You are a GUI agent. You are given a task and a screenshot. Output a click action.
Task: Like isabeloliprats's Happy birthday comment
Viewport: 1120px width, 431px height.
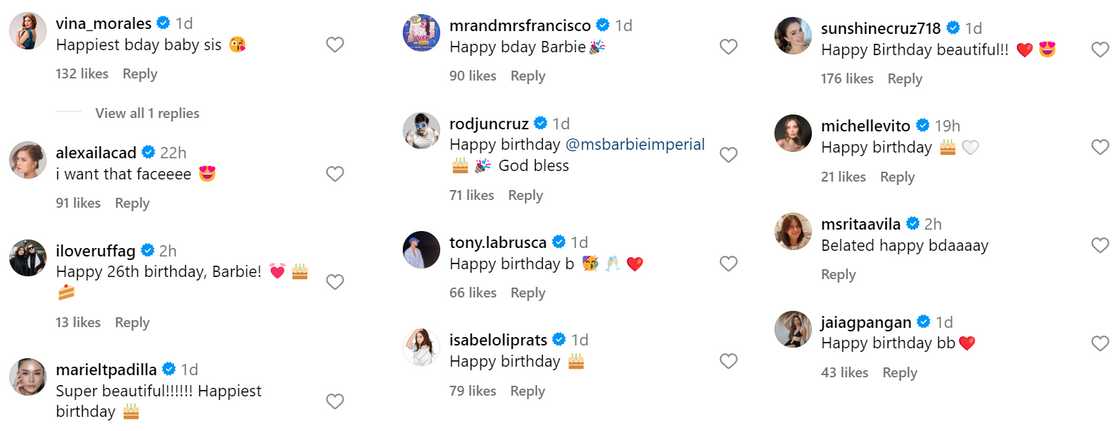point(729,361)
